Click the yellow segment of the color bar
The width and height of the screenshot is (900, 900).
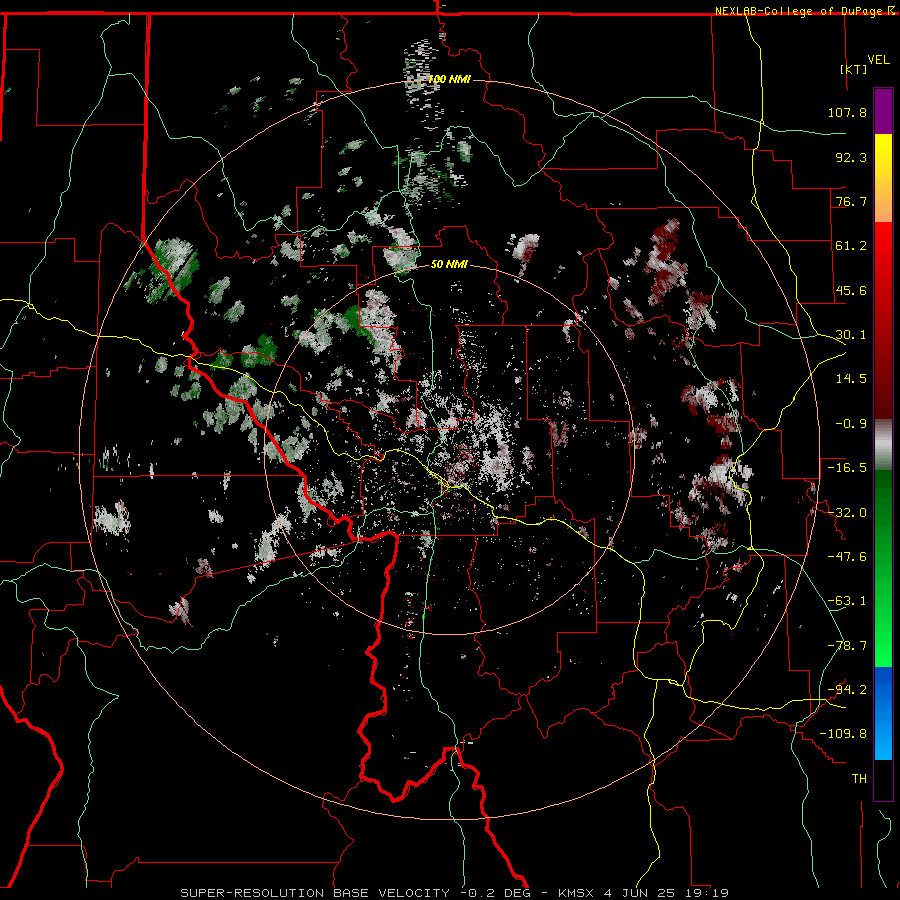(x=883, y=178)
